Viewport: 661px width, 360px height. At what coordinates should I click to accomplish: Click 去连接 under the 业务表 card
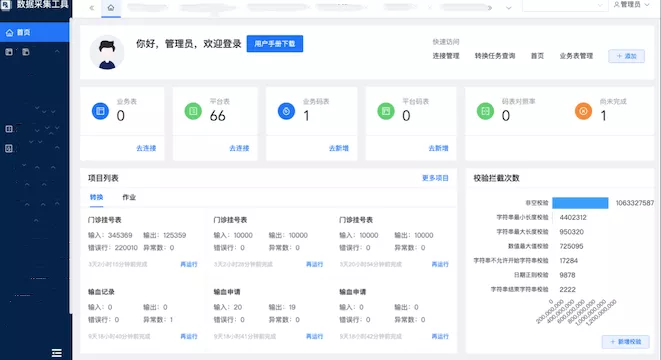pyautogui.click(x=146, y=148)
